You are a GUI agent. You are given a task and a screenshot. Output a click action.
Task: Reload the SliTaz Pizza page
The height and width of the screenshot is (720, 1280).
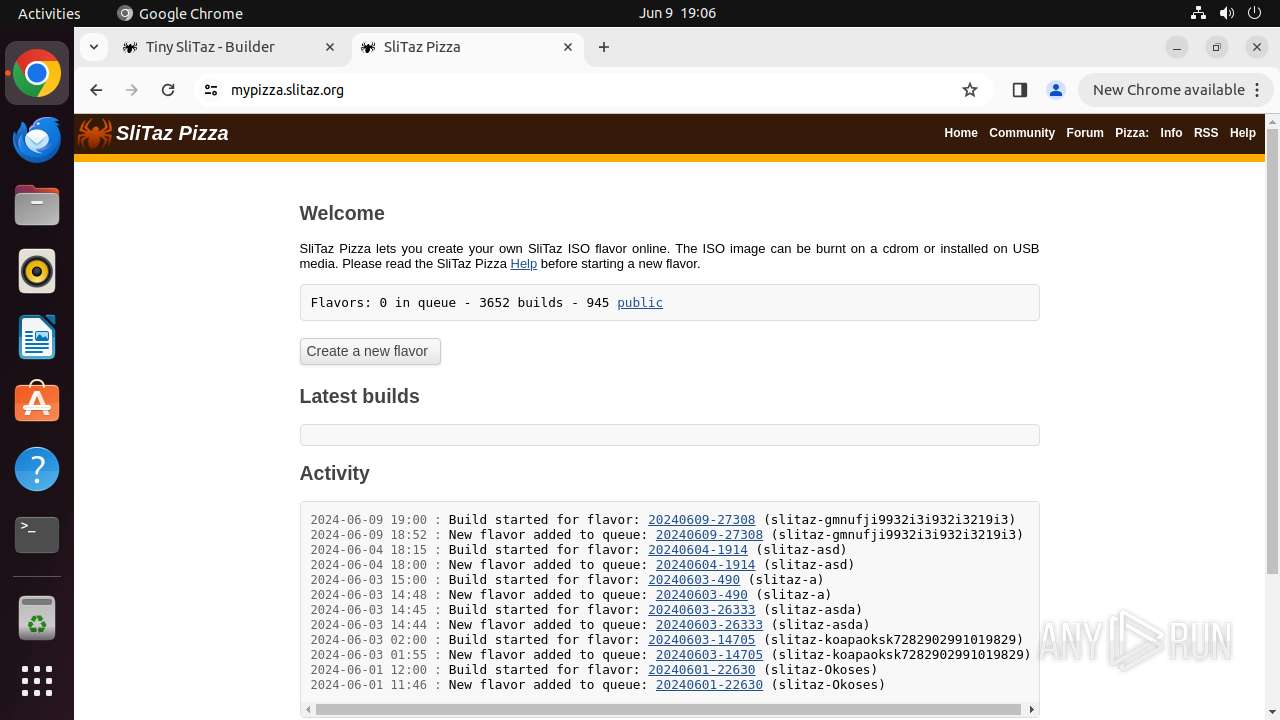coord(168,90)
